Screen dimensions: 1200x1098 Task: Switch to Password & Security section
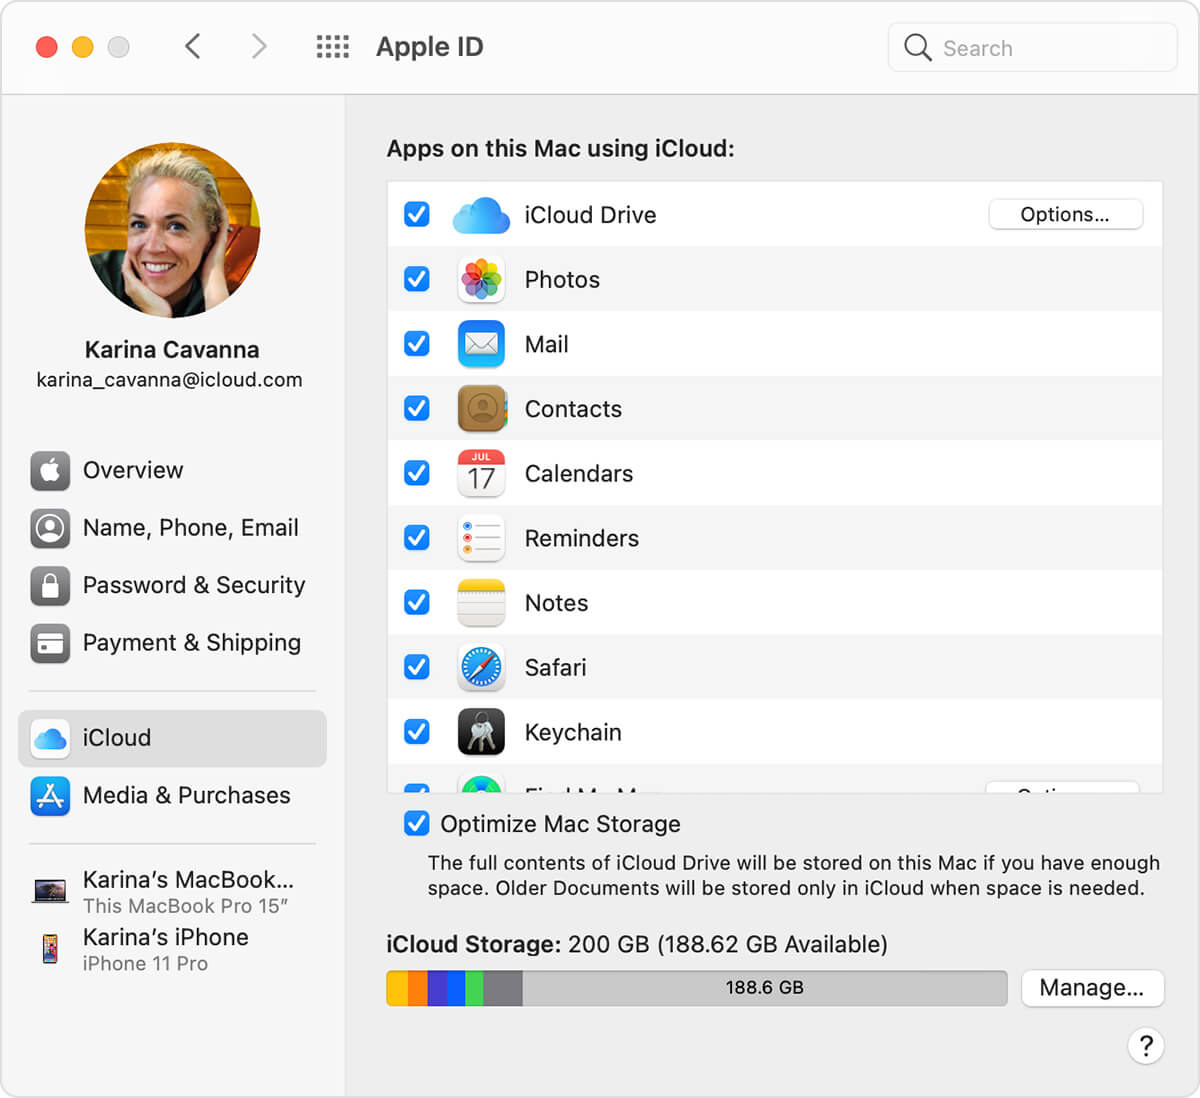(193, 585)
